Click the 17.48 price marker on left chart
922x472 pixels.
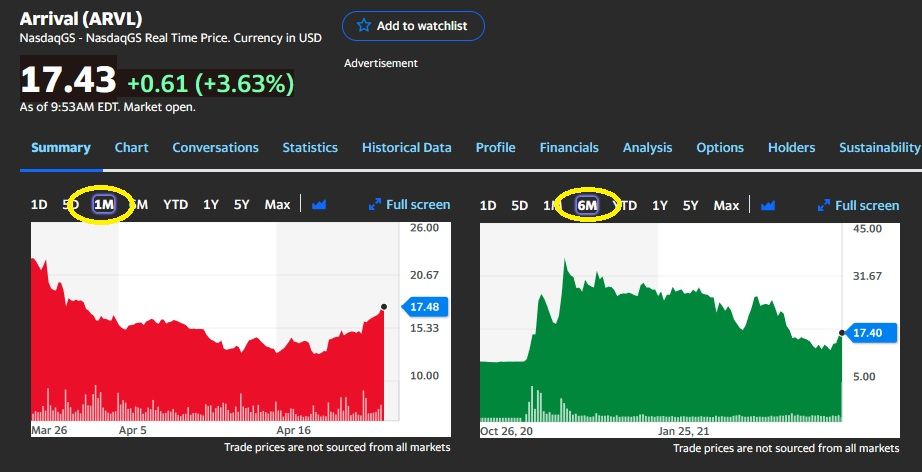pyautogui.click(x=425, y=307)
